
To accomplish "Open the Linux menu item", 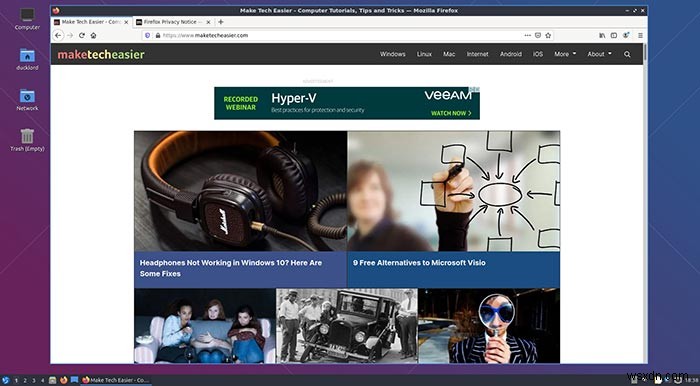I will [424, 54].
